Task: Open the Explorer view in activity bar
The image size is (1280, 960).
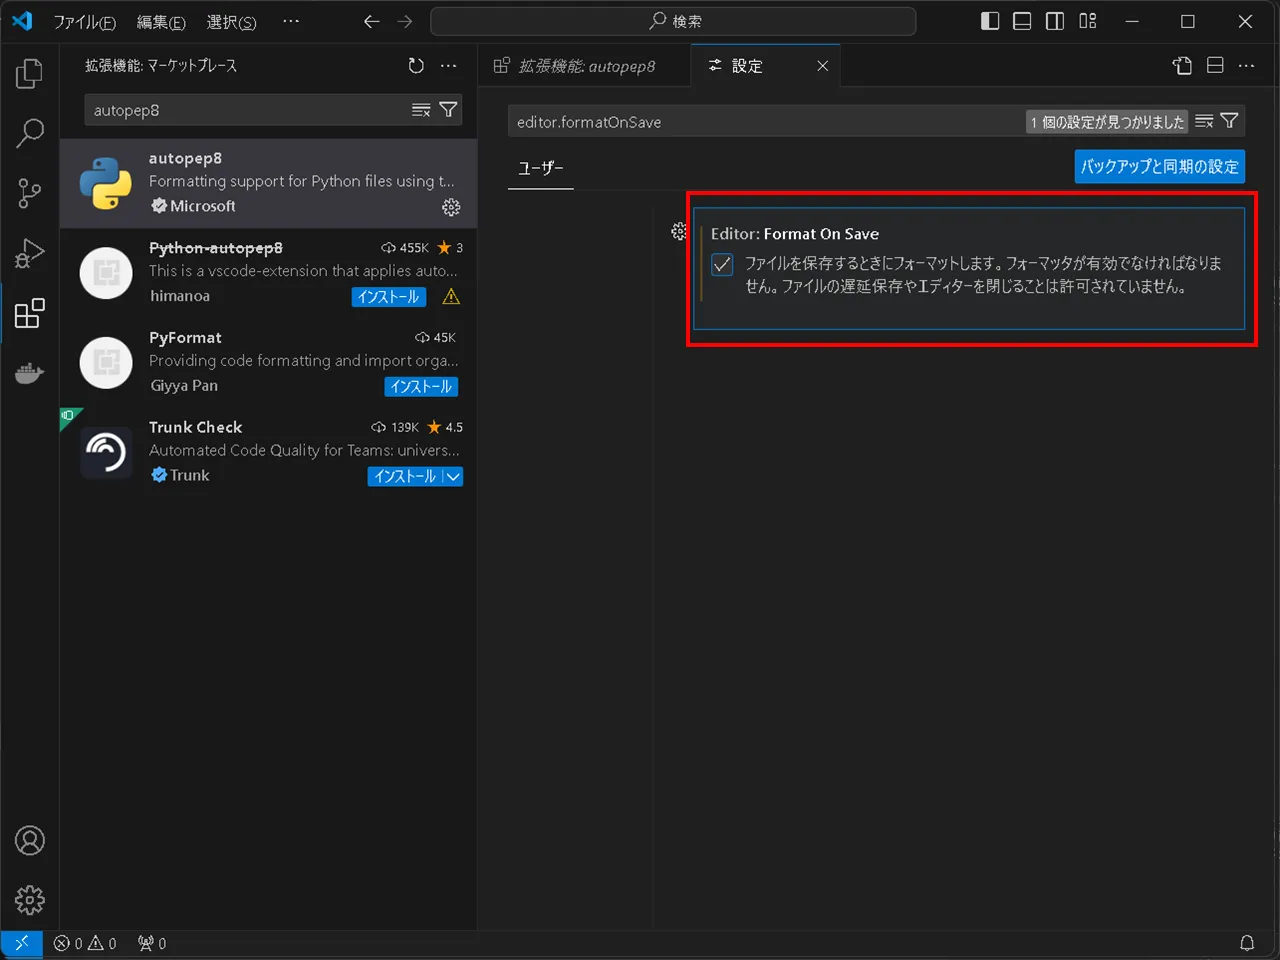Action: pyautogui.click(x=30, y=73)
